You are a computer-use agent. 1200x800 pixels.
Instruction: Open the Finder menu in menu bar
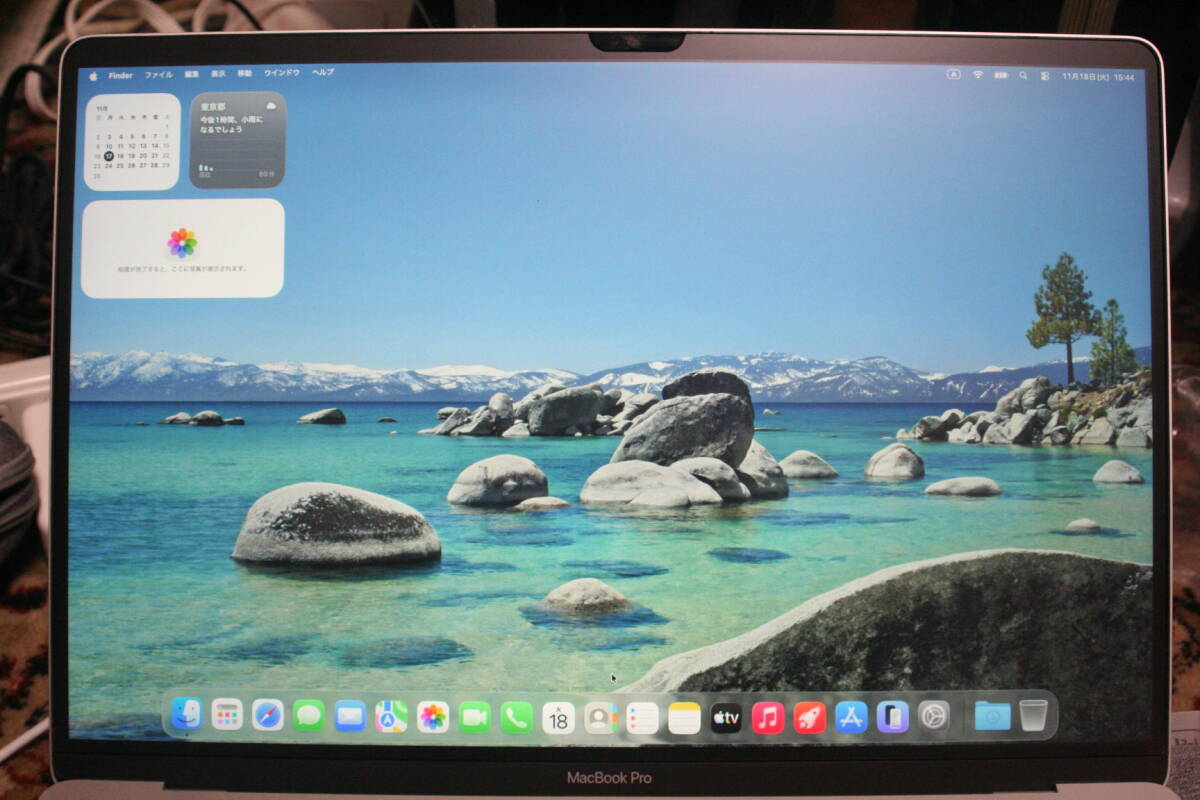click(120, 75)
